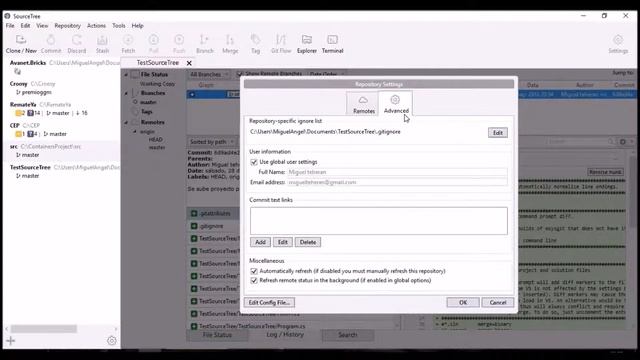Select the TestSourceTree bookmark in sidebar

(x=63, y=171)
